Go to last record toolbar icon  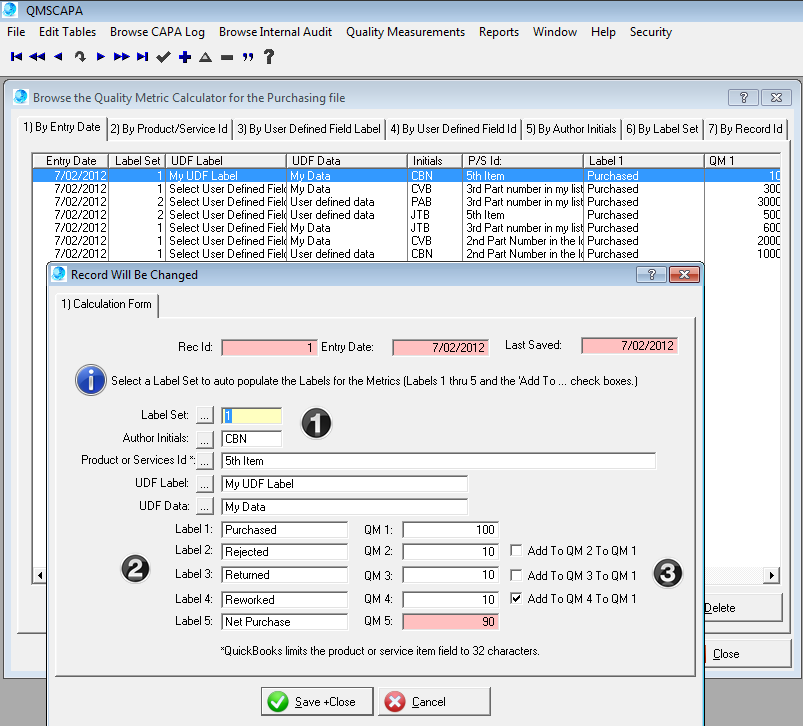[x=143, y=57]
